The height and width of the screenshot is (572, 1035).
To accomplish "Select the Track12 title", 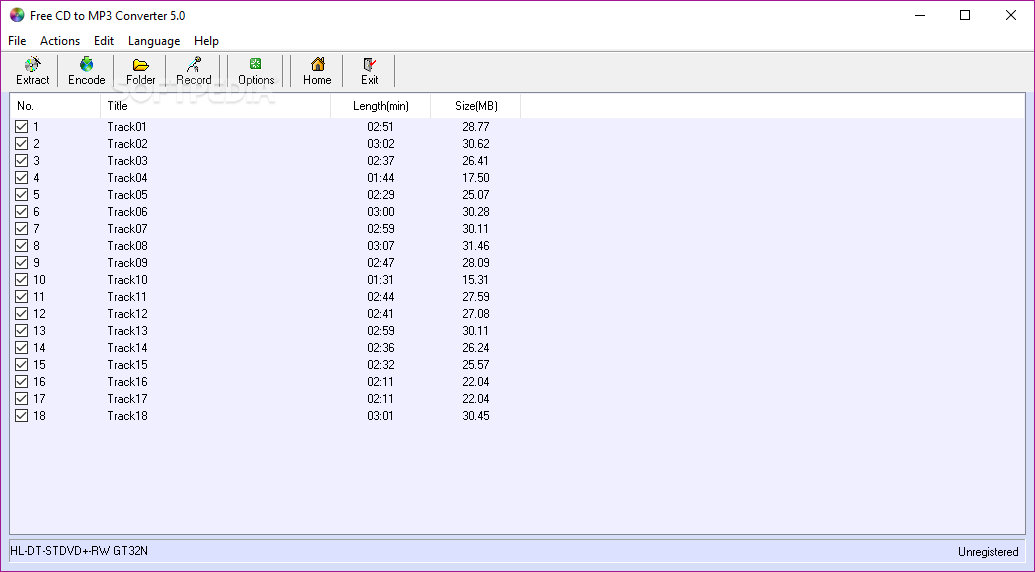I will pos(127,313).
